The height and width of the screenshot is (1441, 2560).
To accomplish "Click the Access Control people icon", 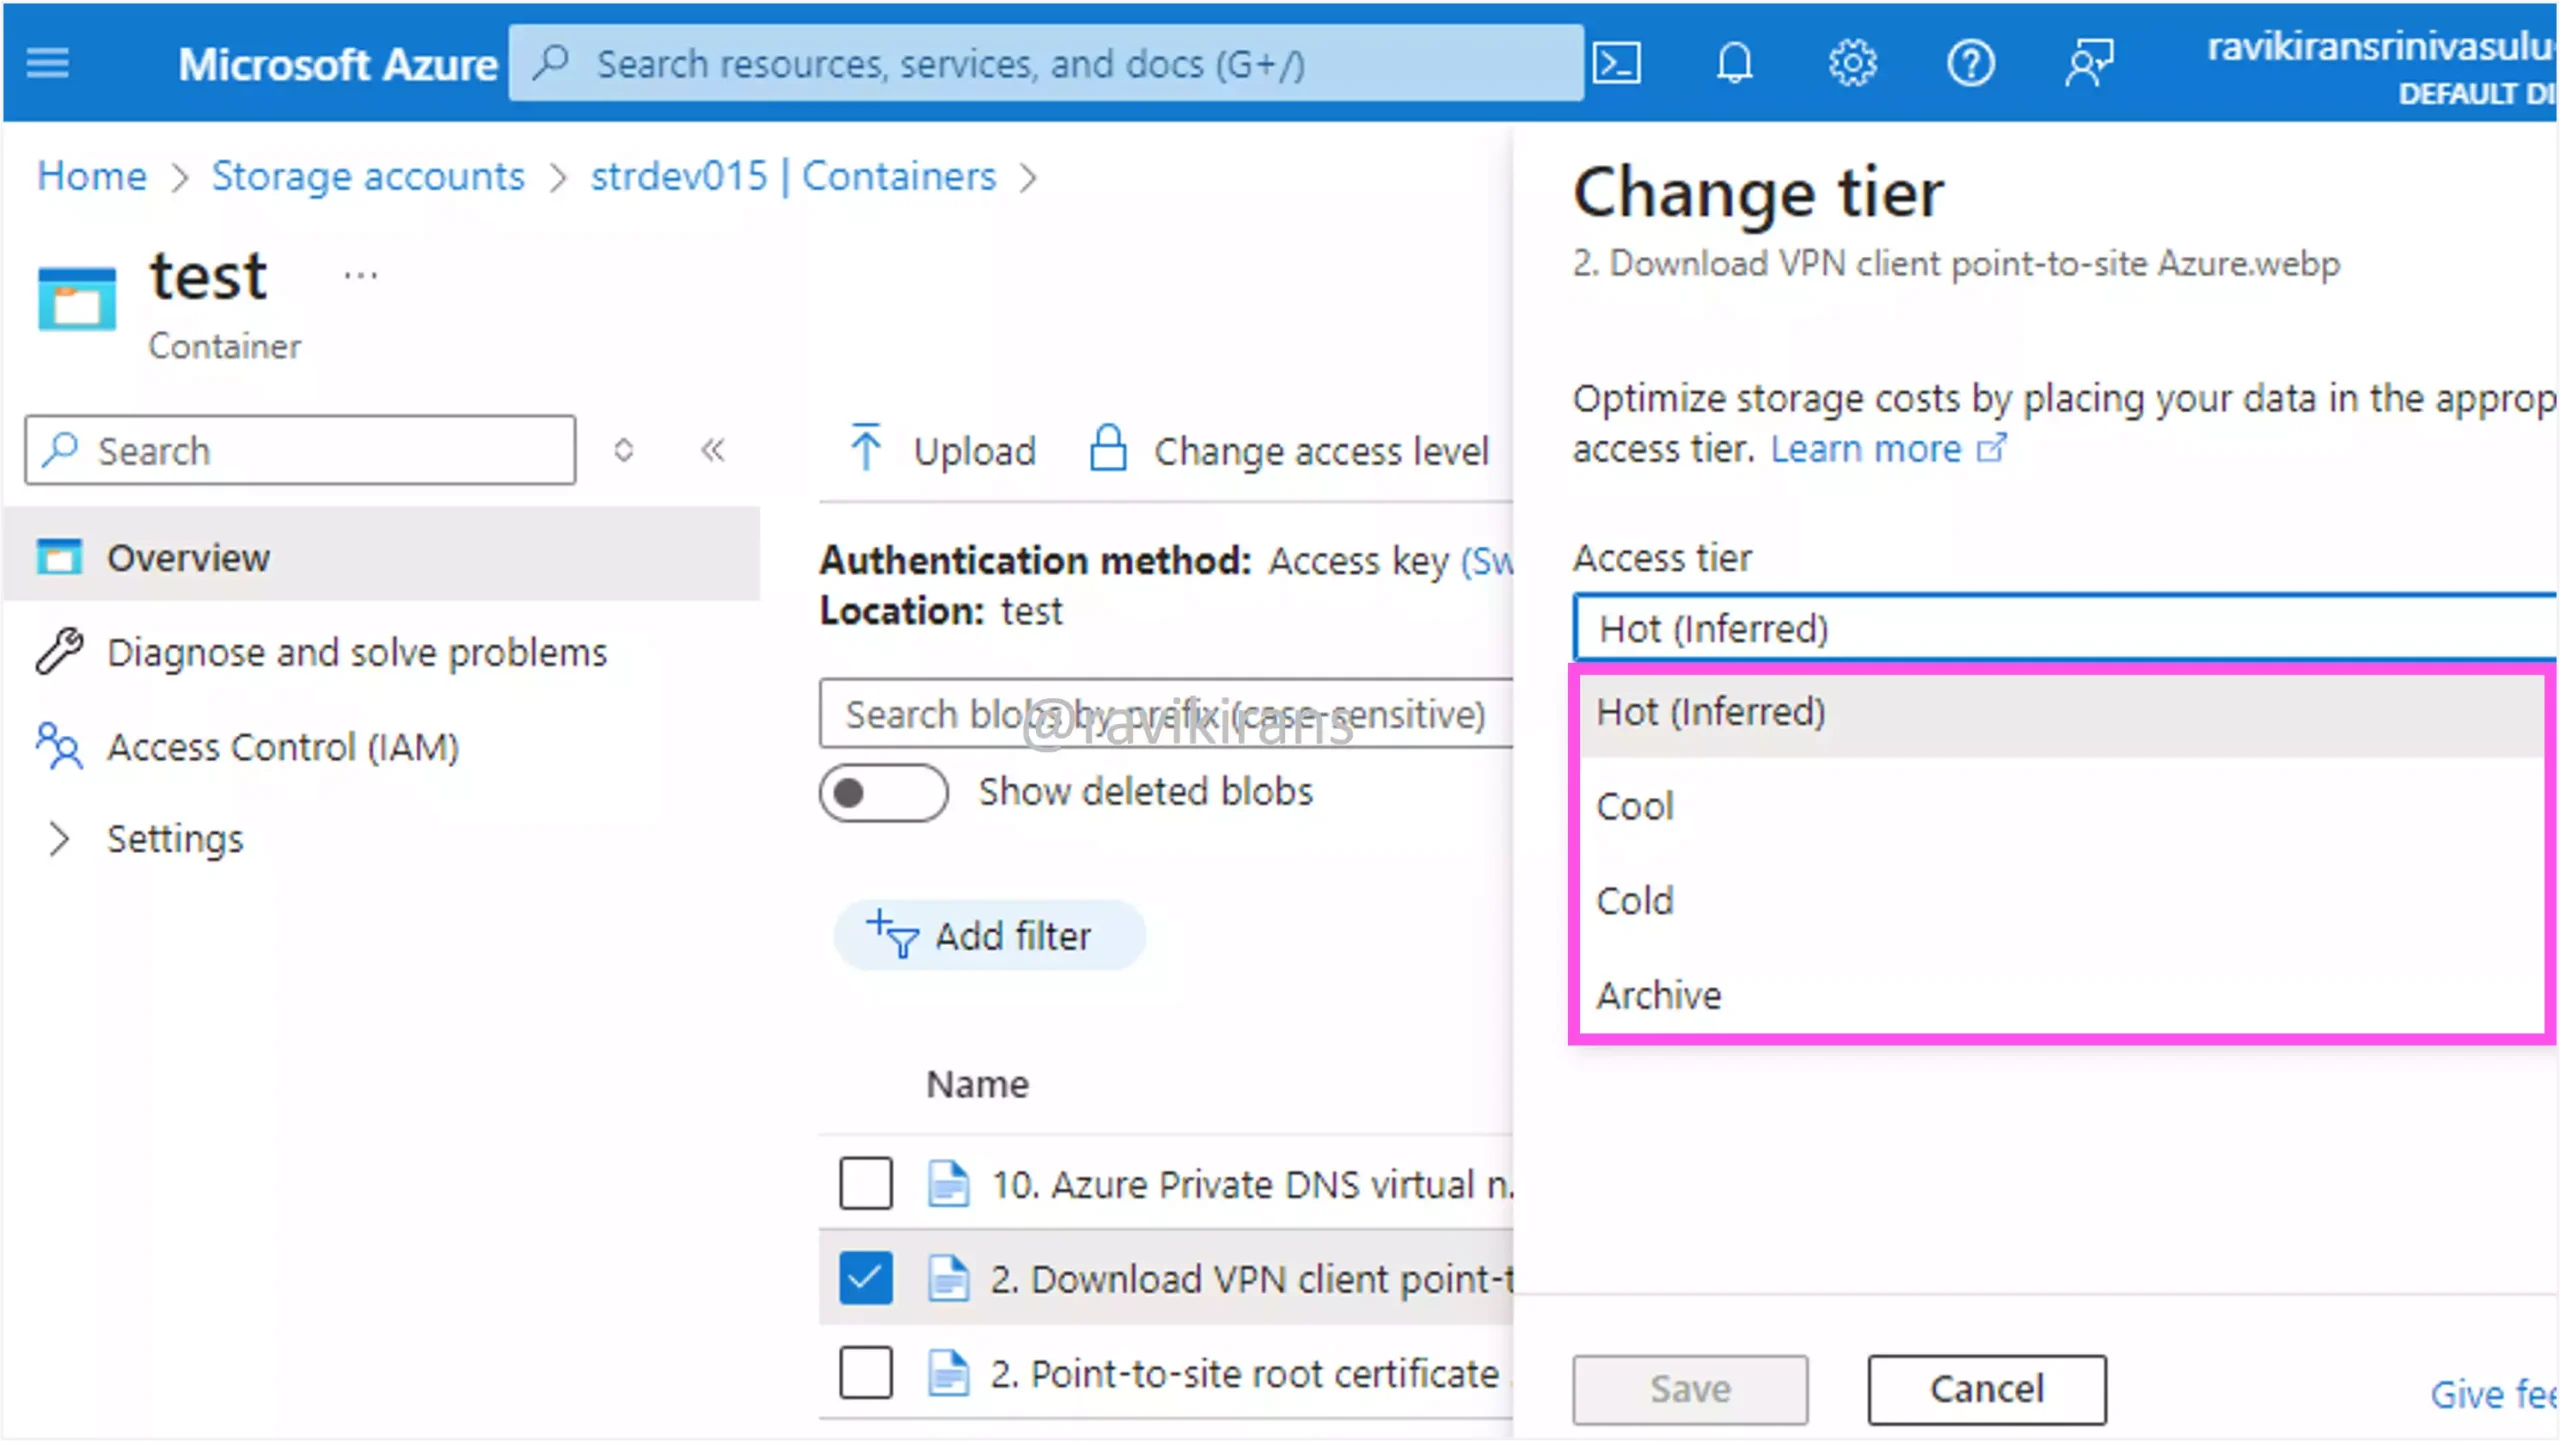I will tap(59, 746).
